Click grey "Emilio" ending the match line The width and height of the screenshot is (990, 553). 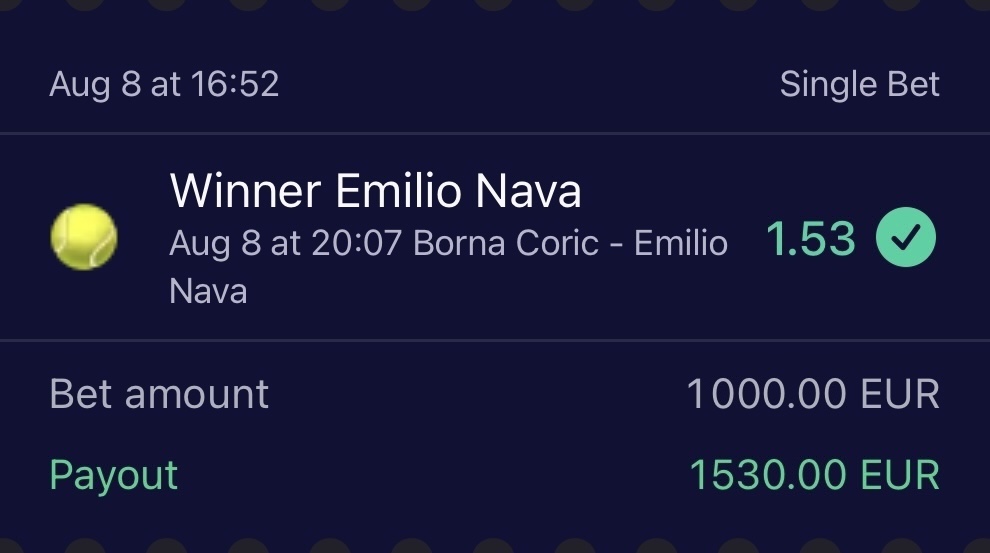(681, 243)
